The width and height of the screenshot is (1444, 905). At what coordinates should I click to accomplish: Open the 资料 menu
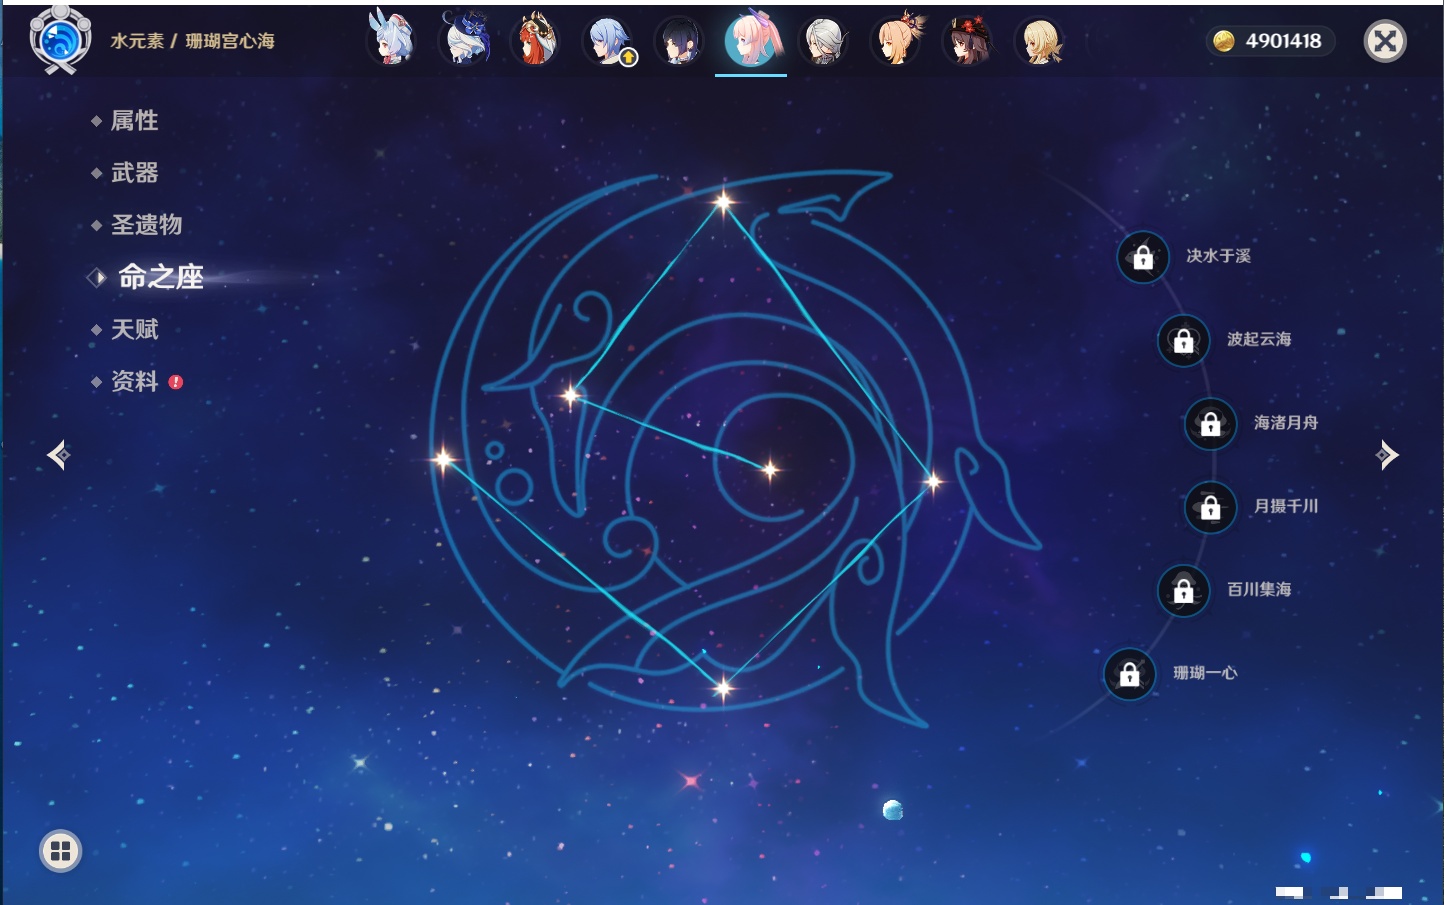click(134, 381)
